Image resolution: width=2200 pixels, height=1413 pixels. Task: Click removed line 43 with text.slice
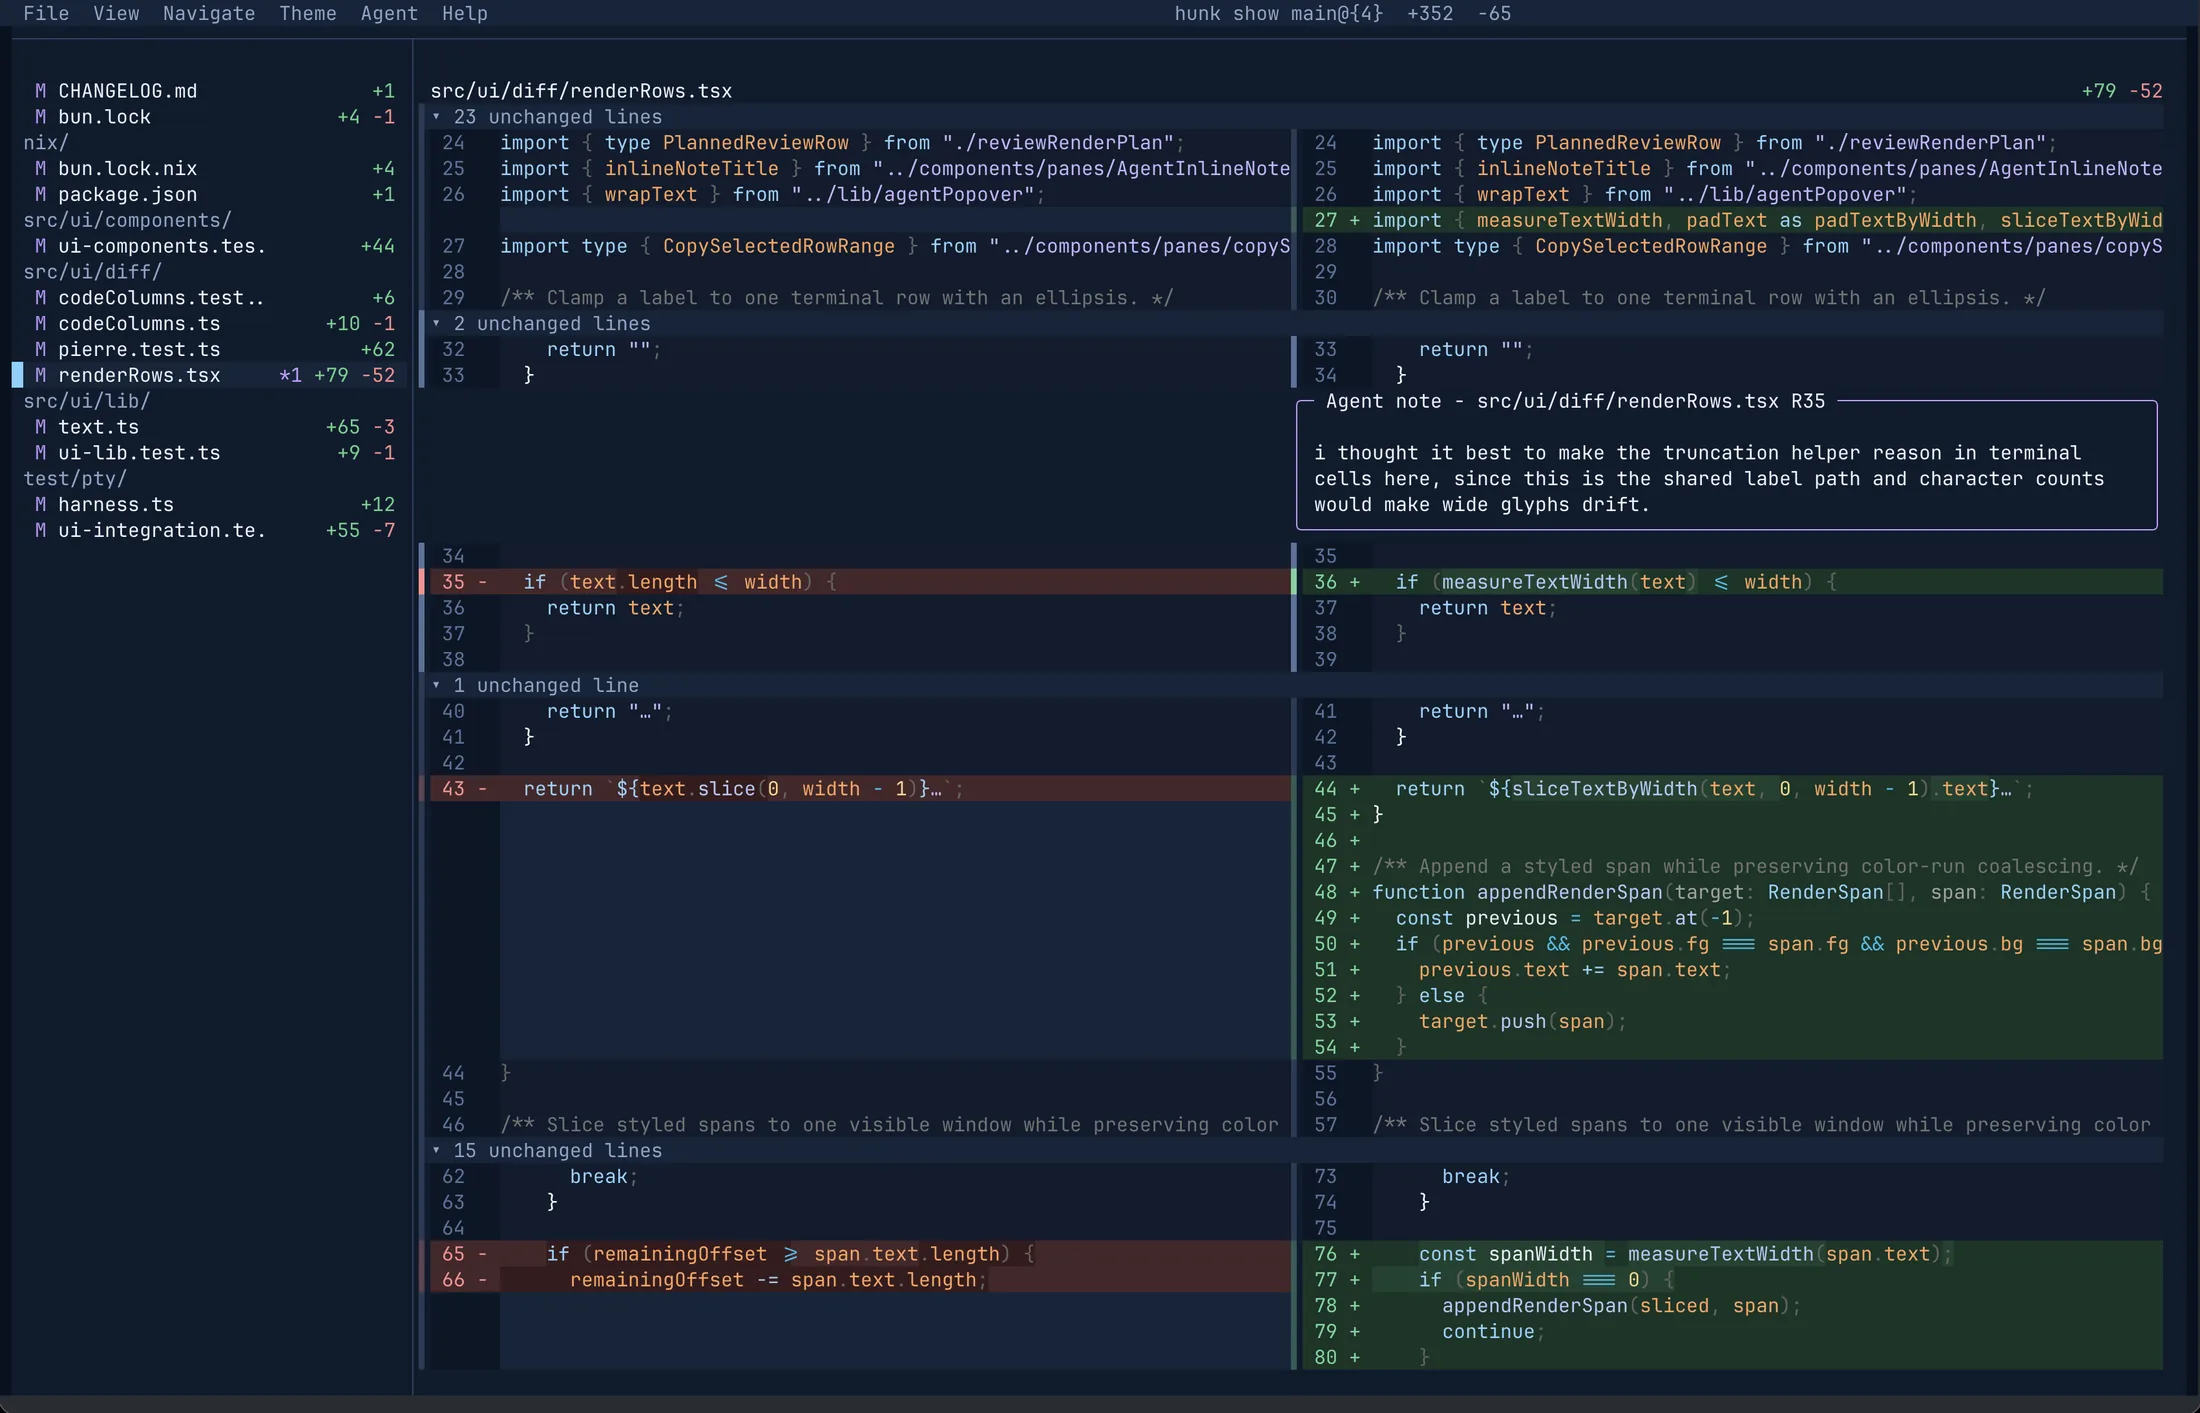pyautogui.click(x=860, y=789)
